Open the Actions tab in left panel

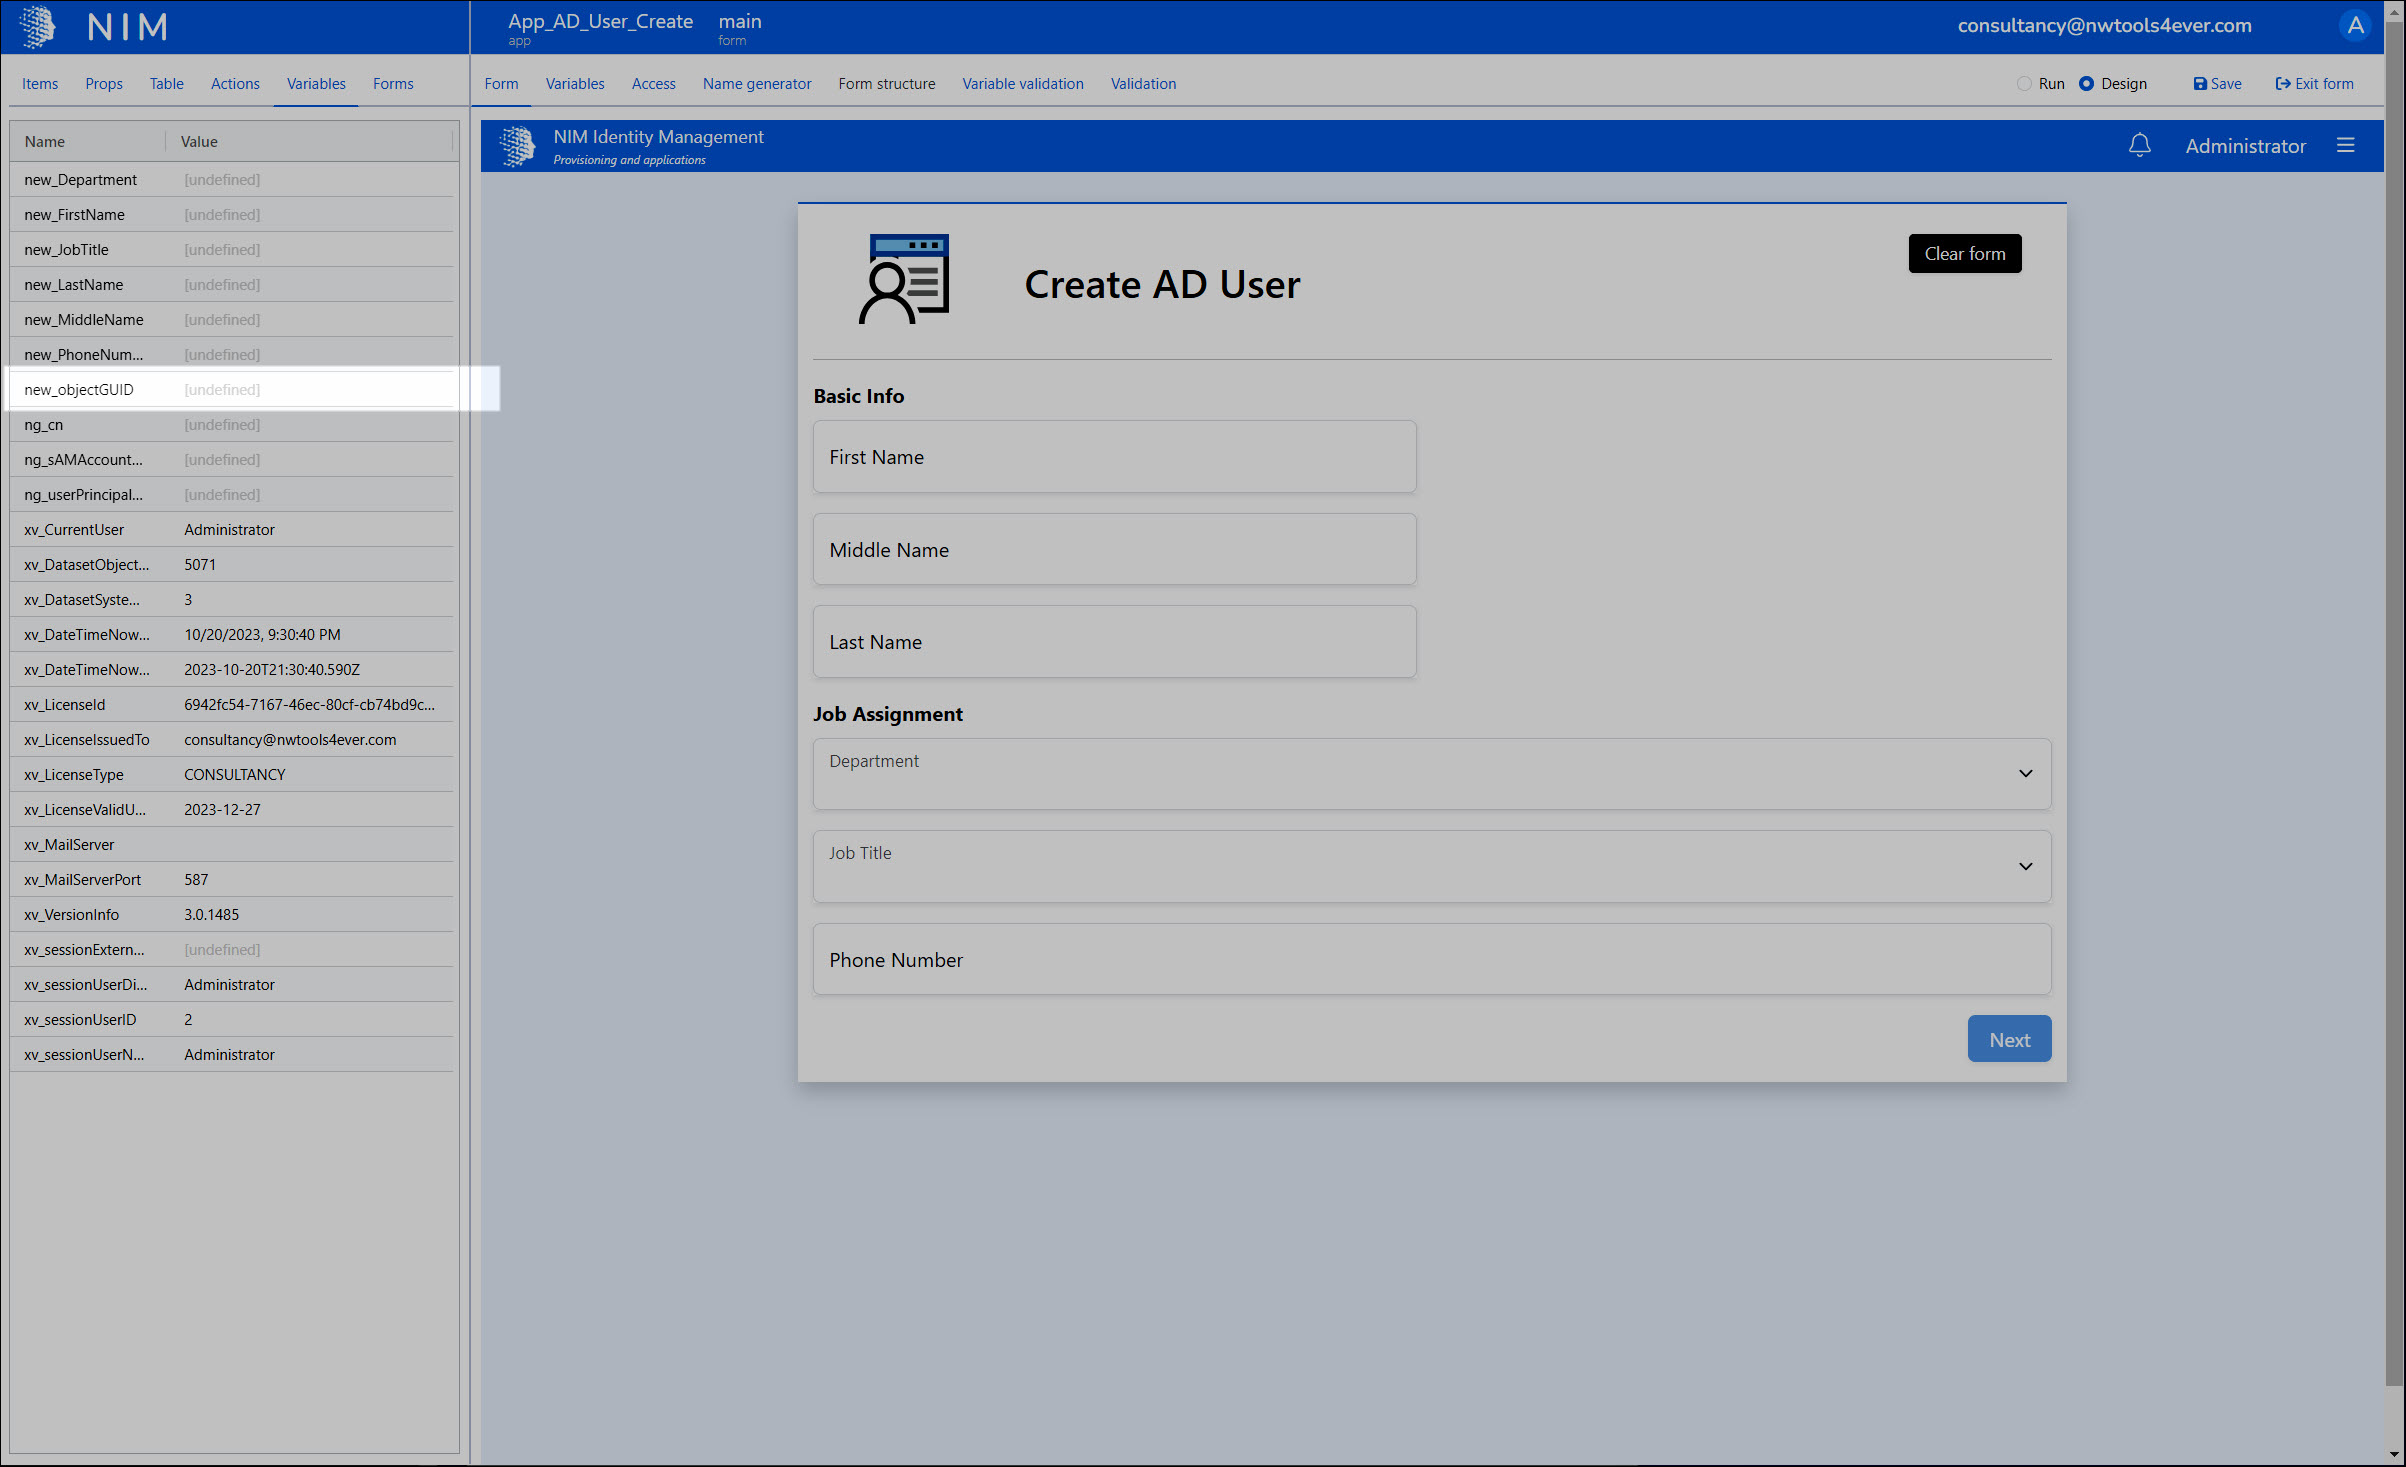(x=235, y=84)
